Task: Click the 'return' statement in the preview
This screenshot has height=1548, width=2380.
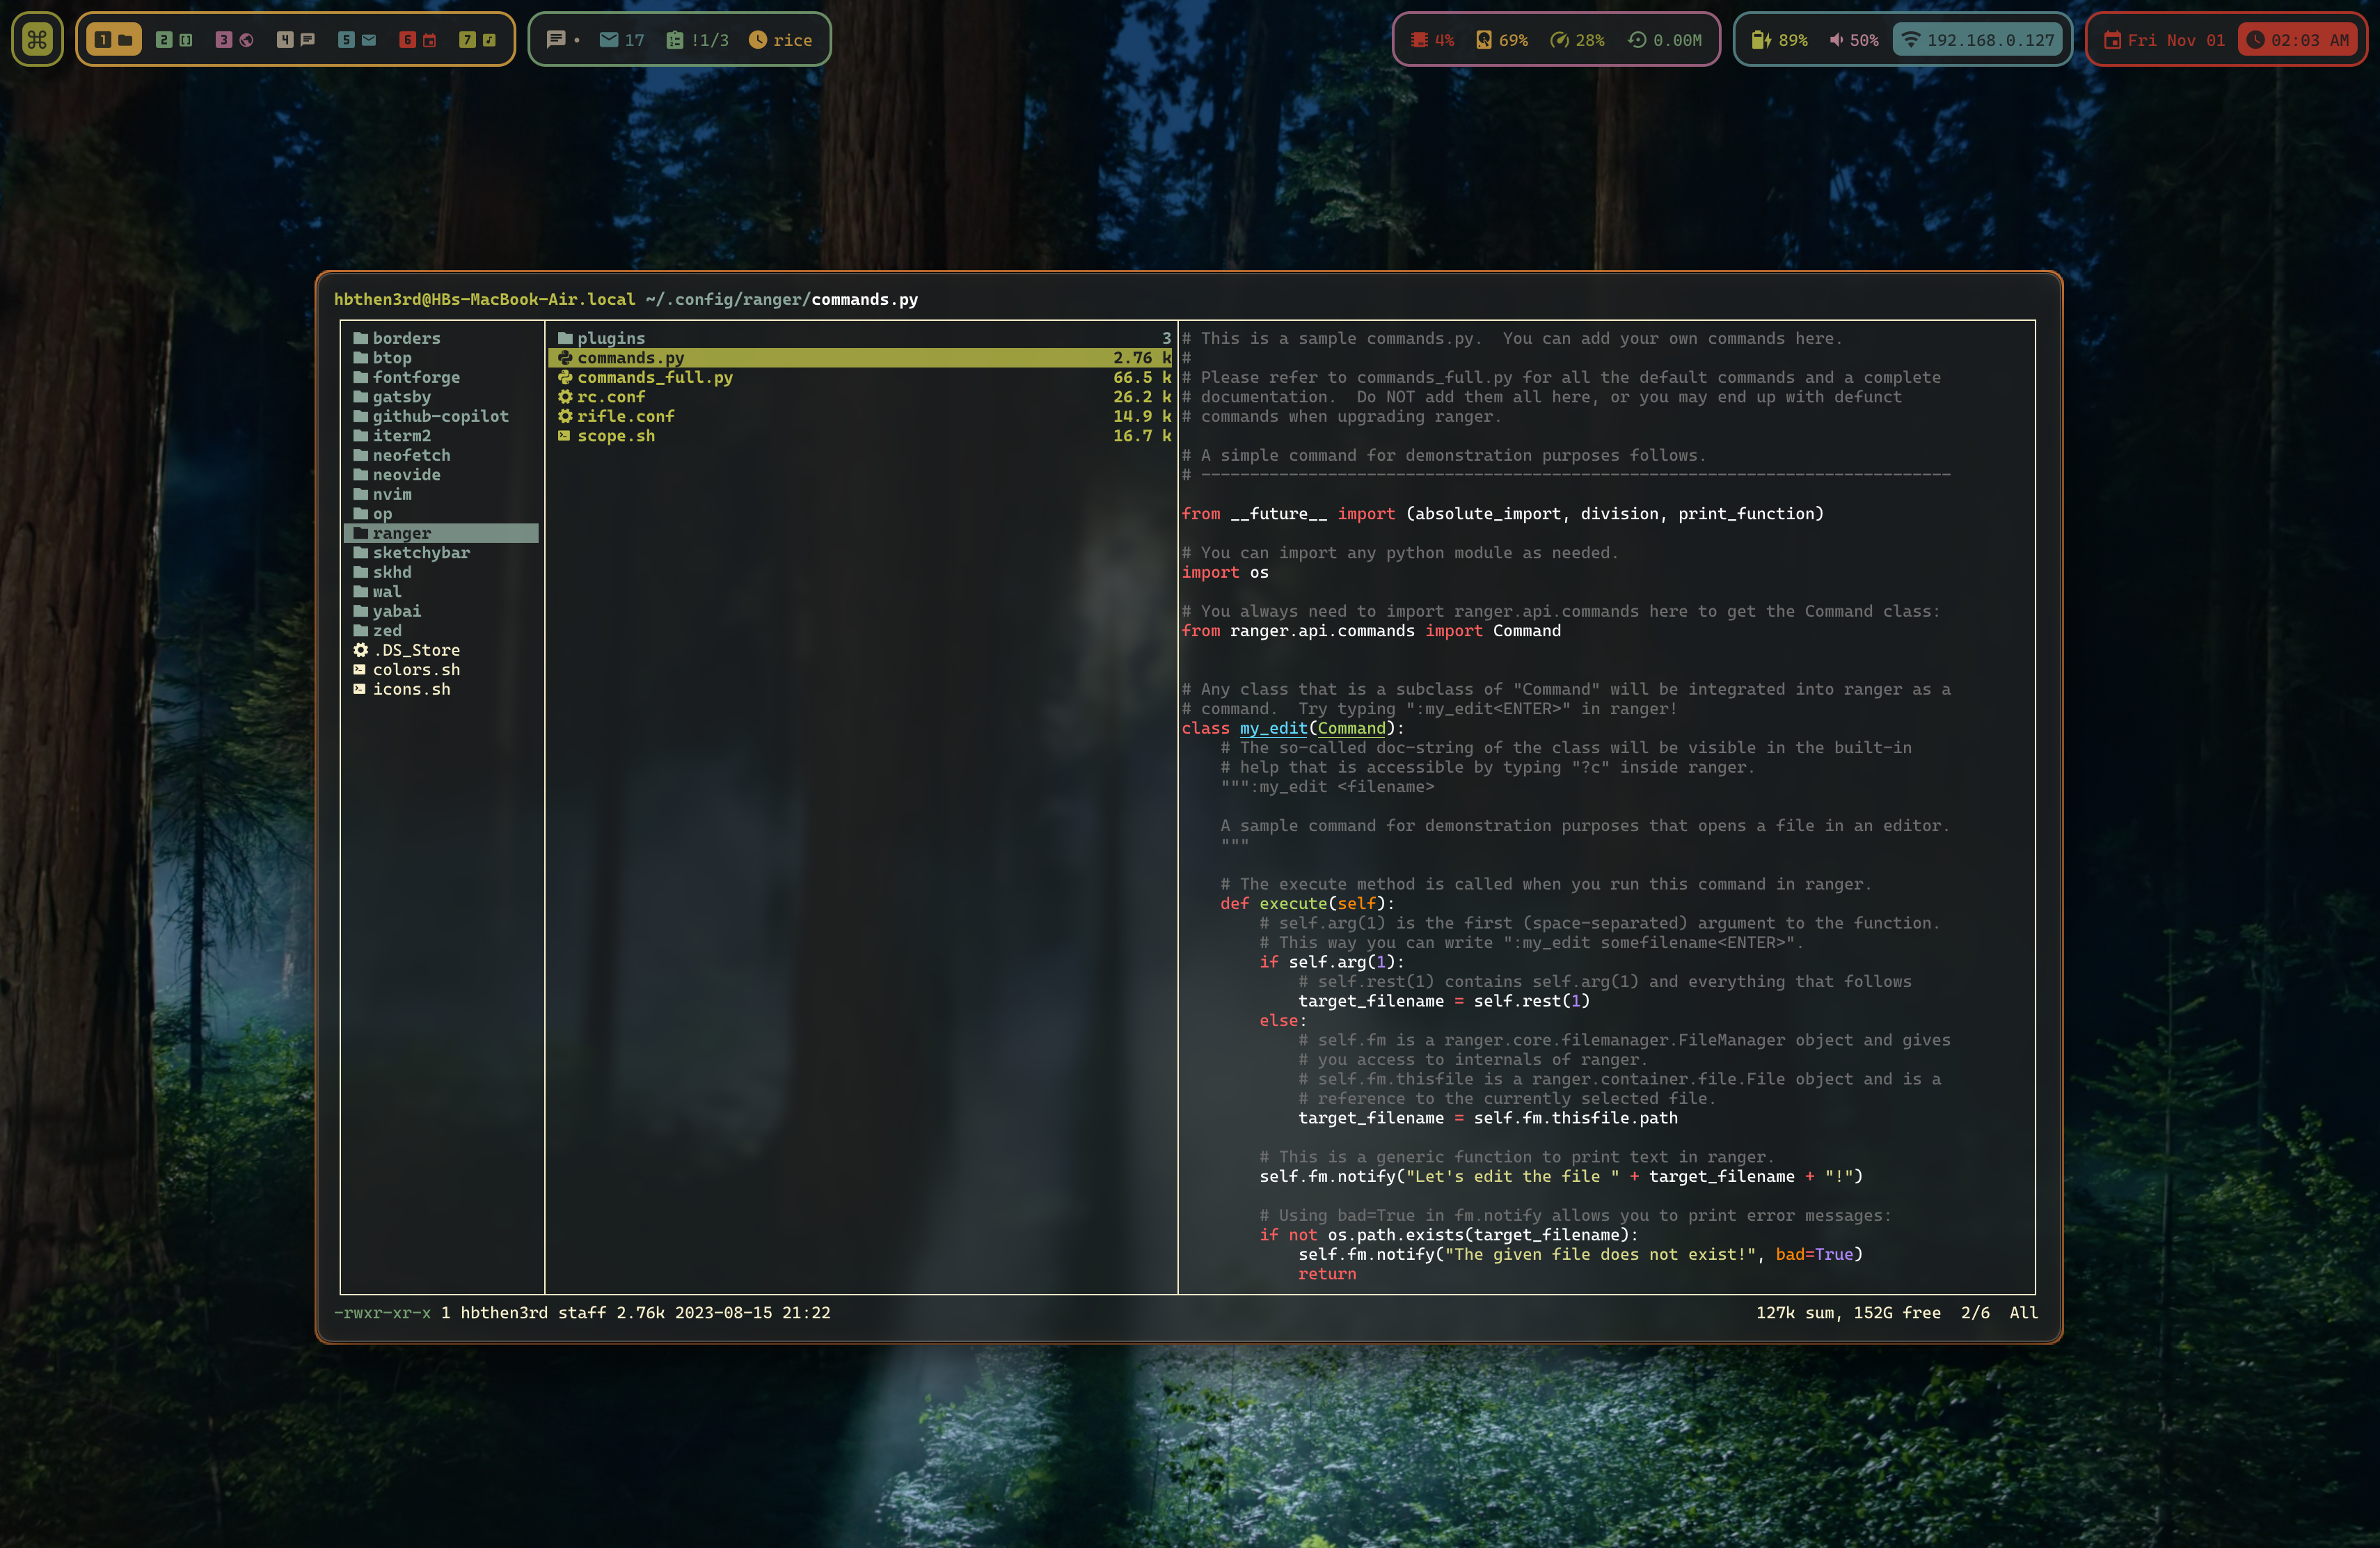Action: [x=1327, y=1274]
